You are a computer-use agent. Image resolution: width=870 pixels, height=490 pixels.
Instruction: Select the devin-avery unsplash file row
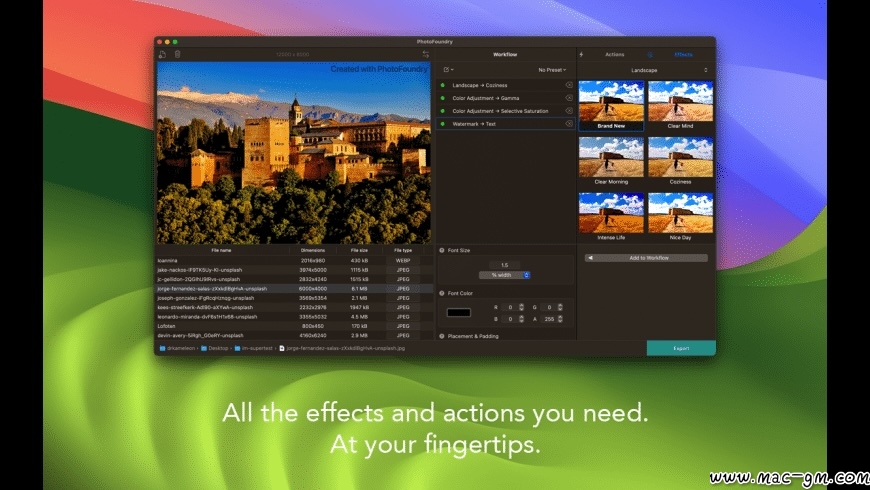click(294, 336)
